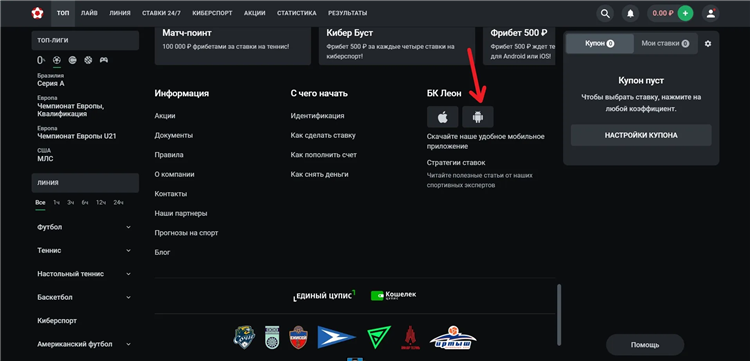Open the Помощь help button
This screenshot has height=361, width=750.
(645, 345)
